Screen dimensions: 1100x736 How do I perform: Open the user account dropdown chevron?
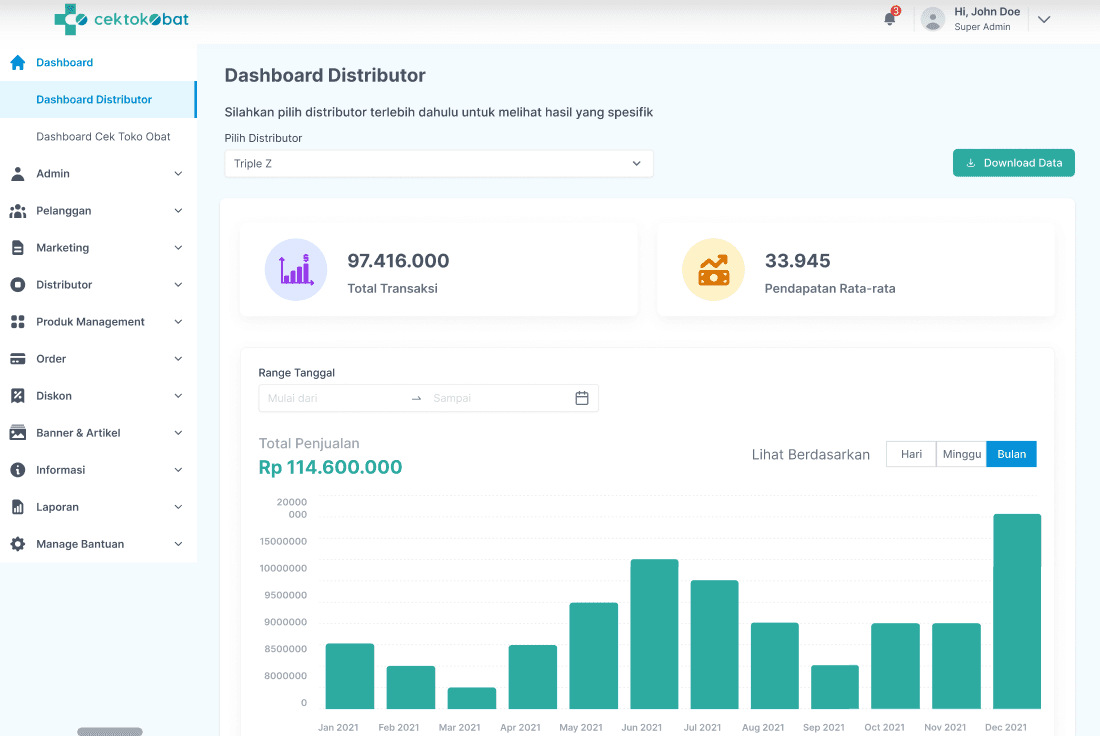(x=1044, y=19)
